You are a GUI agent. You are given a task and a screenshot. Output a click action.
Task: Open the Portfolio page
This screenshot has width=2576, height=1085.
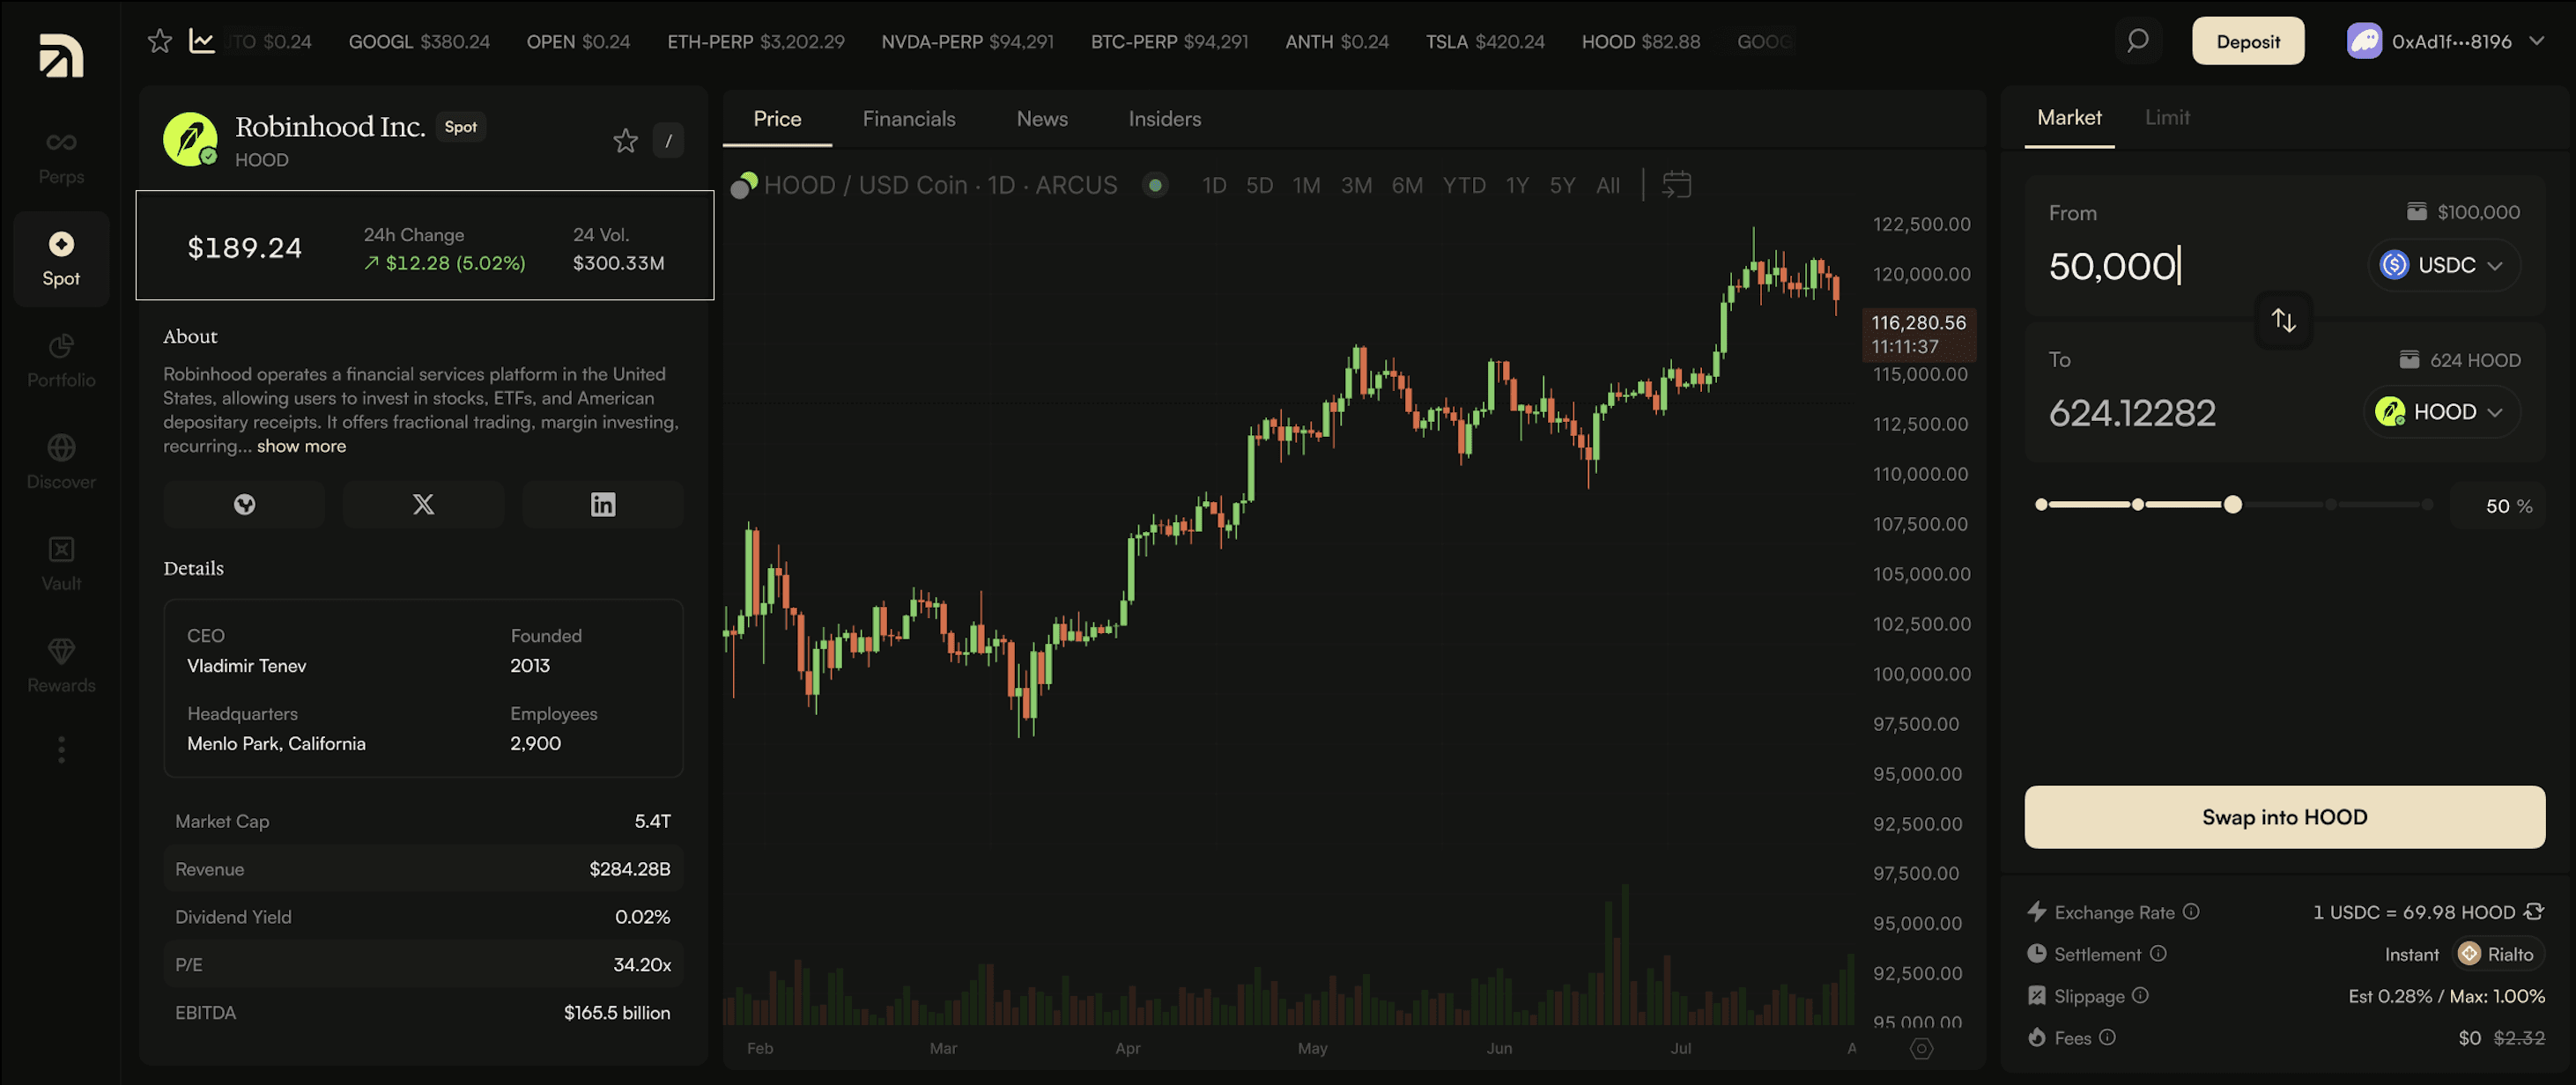pyautogui.click(x=61, y=361)
